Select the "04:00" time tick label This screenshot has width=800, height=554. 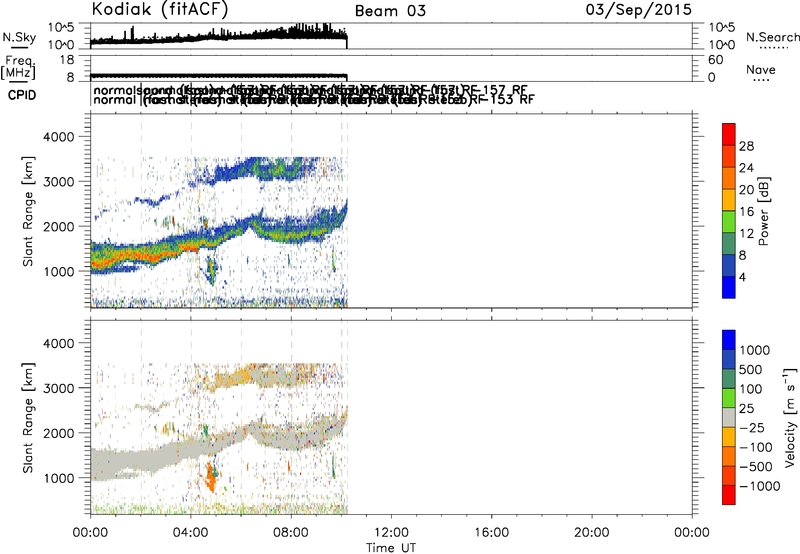pyautogui.click(x=190, y=533)
